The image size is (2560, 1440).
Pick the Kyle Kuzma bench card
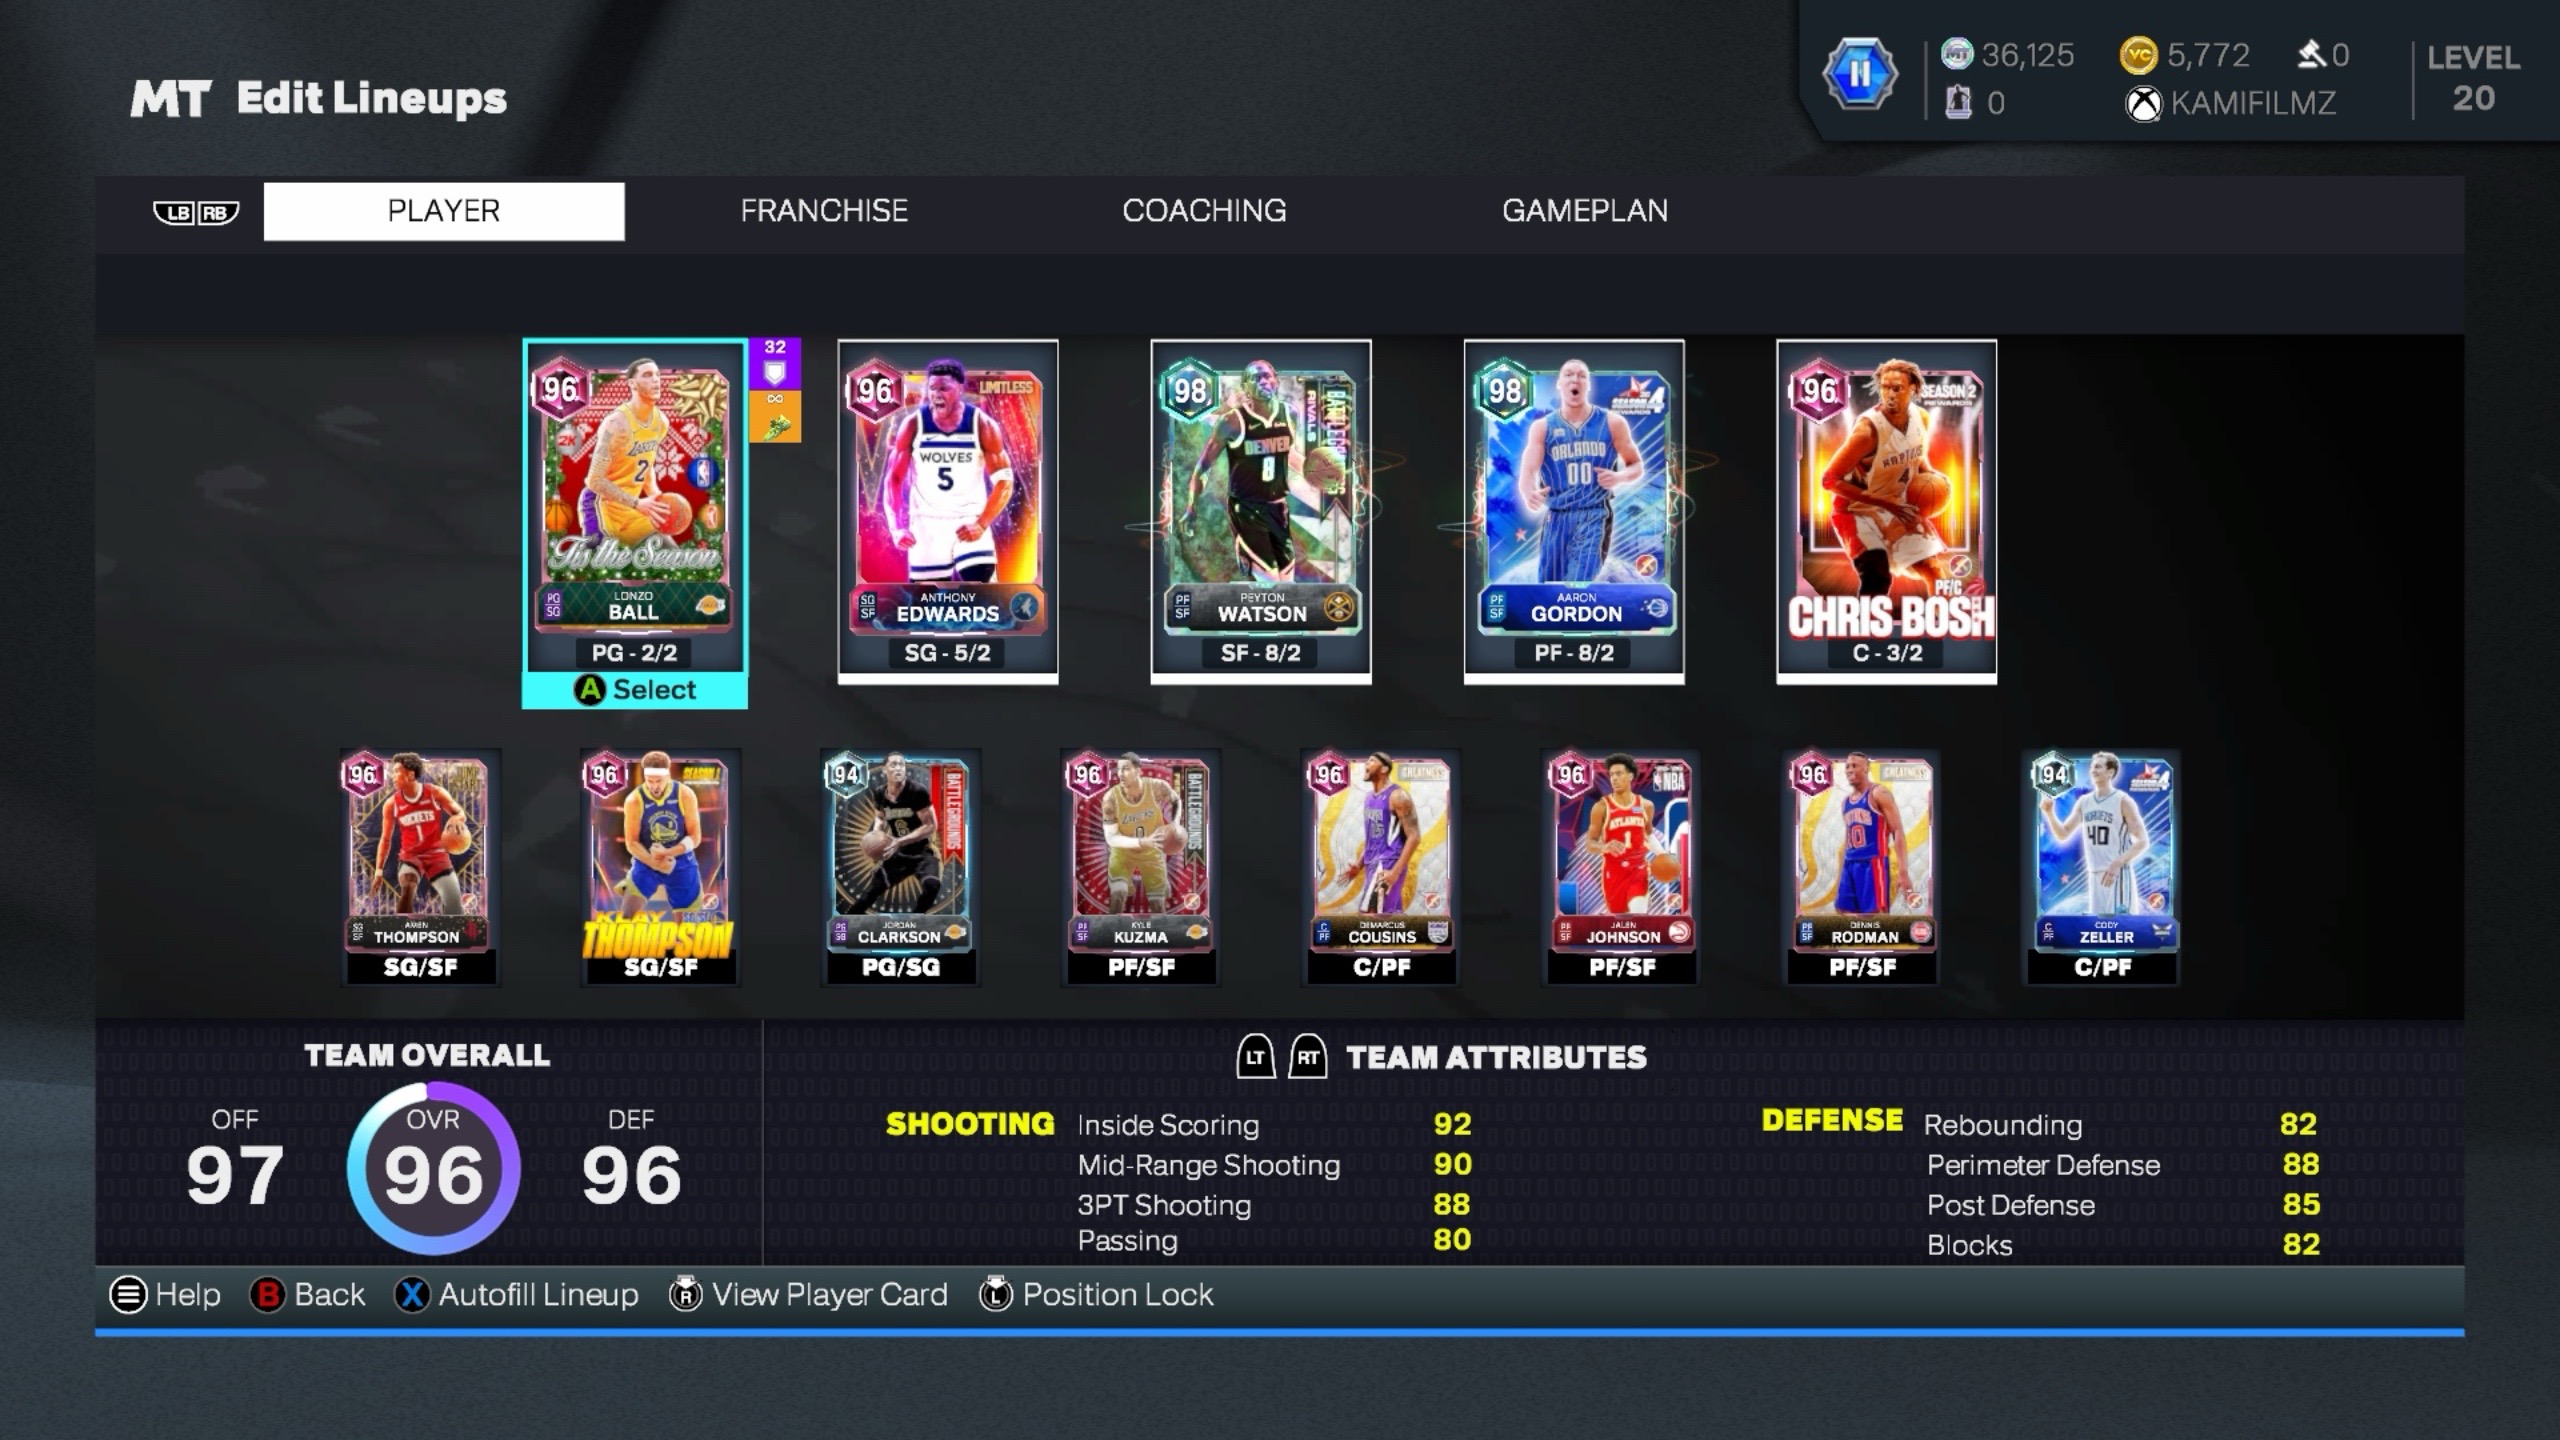pos(1140,867)
